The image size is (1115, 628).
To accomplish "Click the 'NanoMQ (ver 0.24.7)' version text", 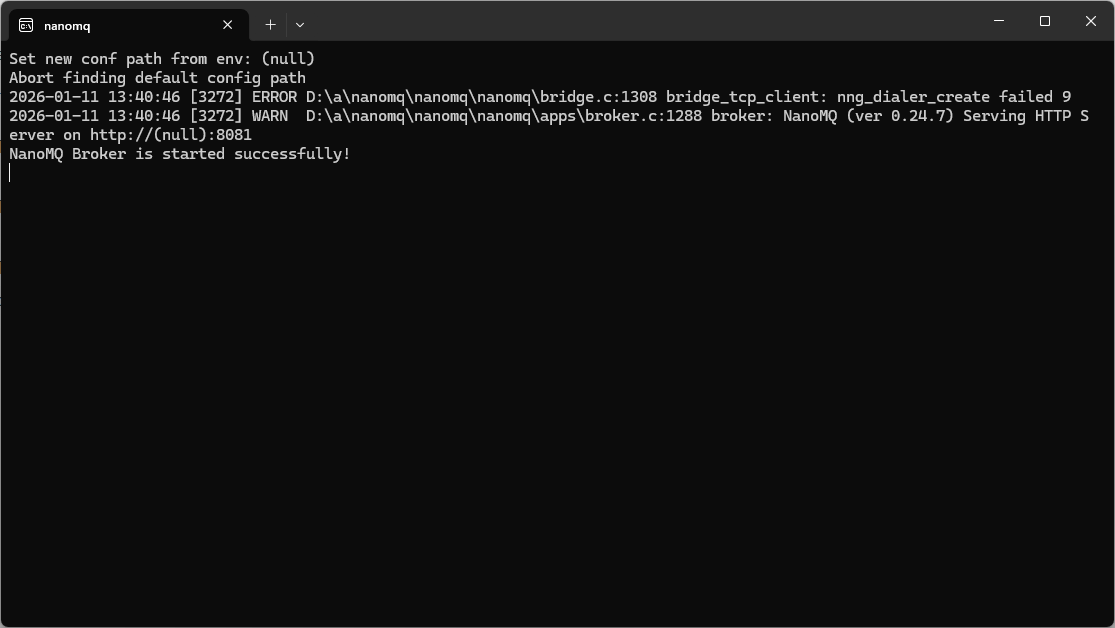I will [x=868, y=116].
